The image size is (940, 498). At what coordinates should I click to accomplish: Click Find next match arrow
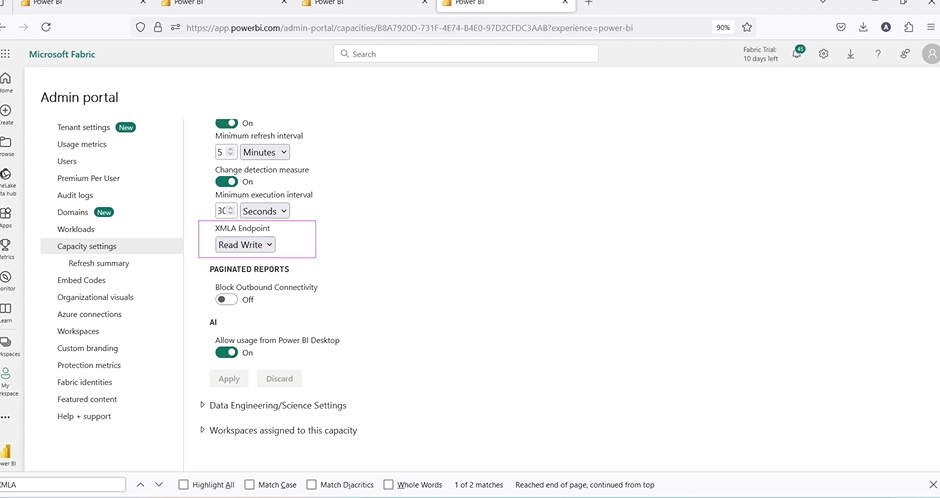tap(159, 484)
